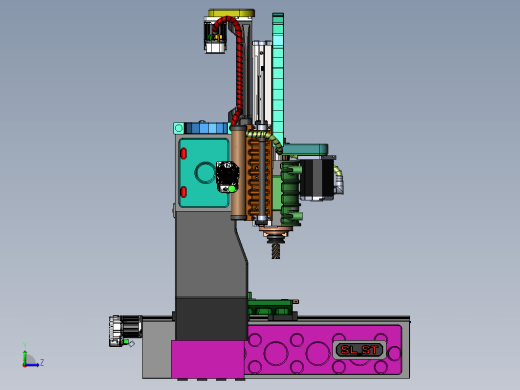Viewport: 520px width, 390px height.
Task: Select the lower red slot on teal panel
Action: coord(183,192)
